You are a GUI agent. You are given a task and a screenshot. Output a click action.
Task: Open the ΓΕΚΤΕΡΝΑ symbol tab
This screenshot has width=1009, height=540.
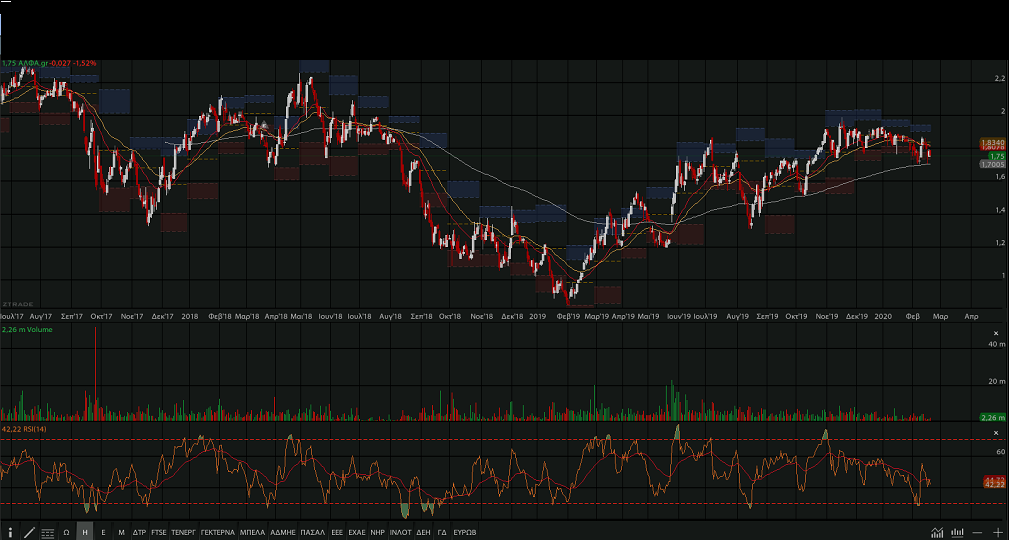click(217, 533)
